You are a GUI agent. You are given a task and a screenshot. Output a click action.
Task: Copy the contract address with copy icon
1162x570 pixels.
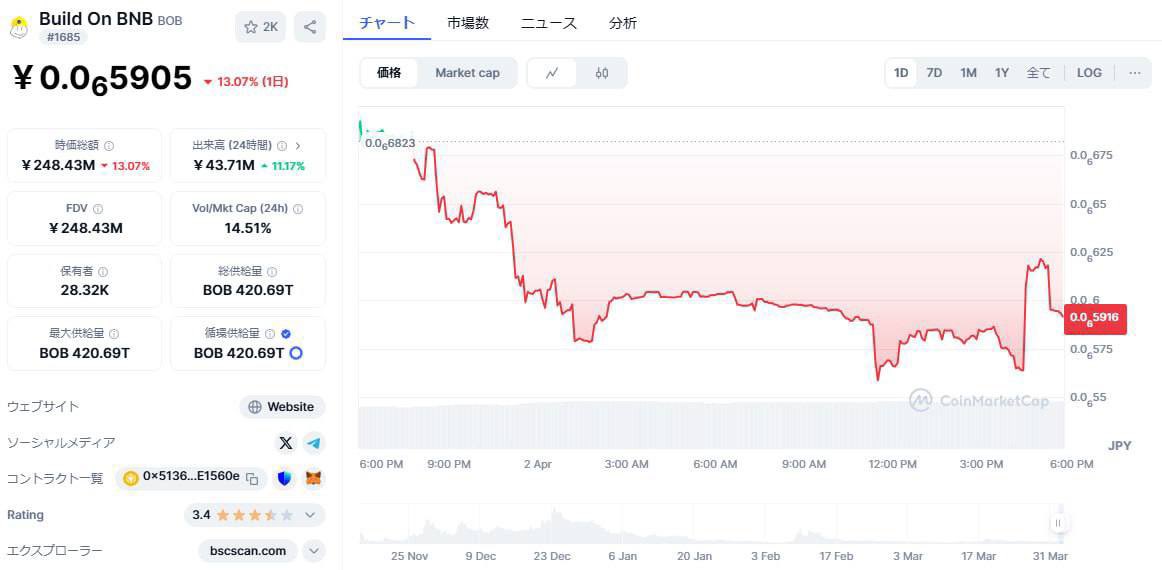pos(252,479)
